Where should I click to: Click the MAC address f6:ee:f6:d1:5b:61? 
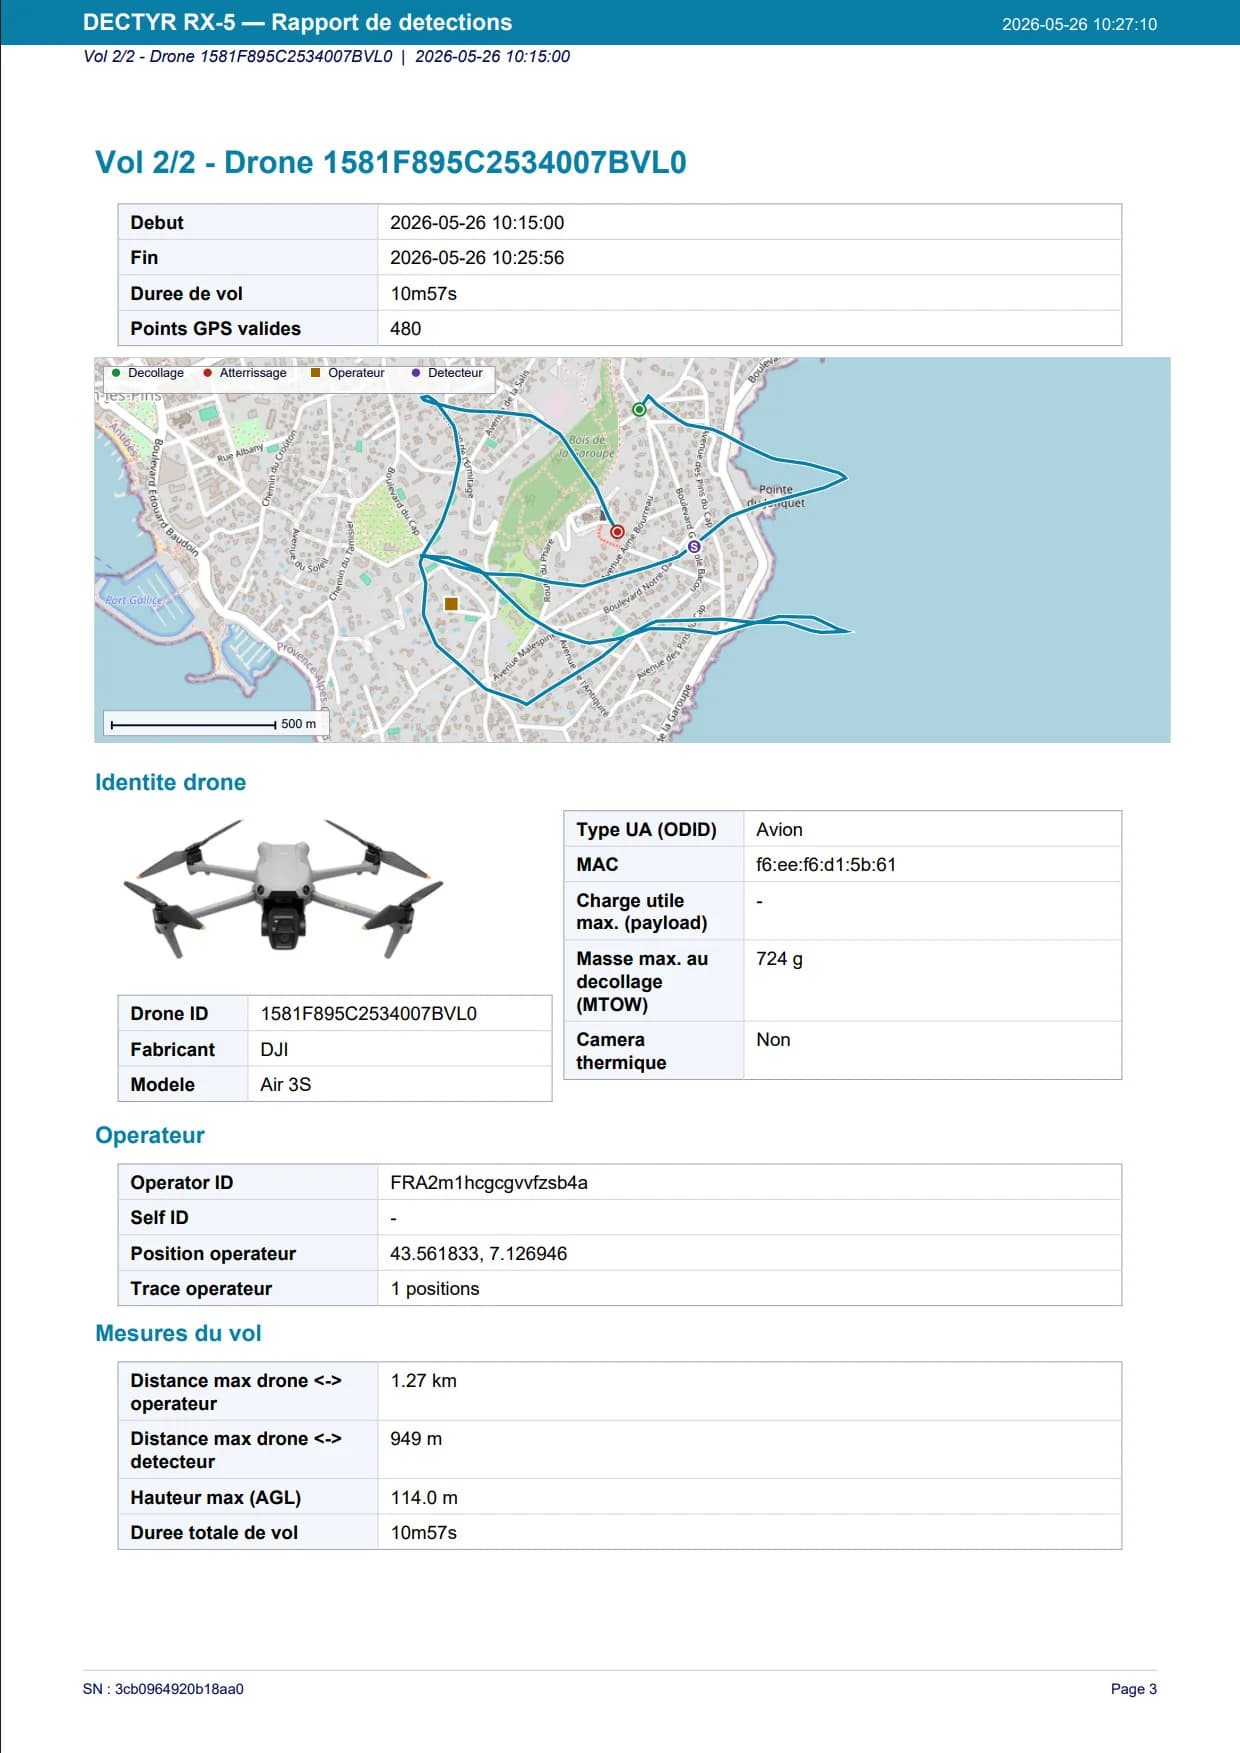(826, 865)
